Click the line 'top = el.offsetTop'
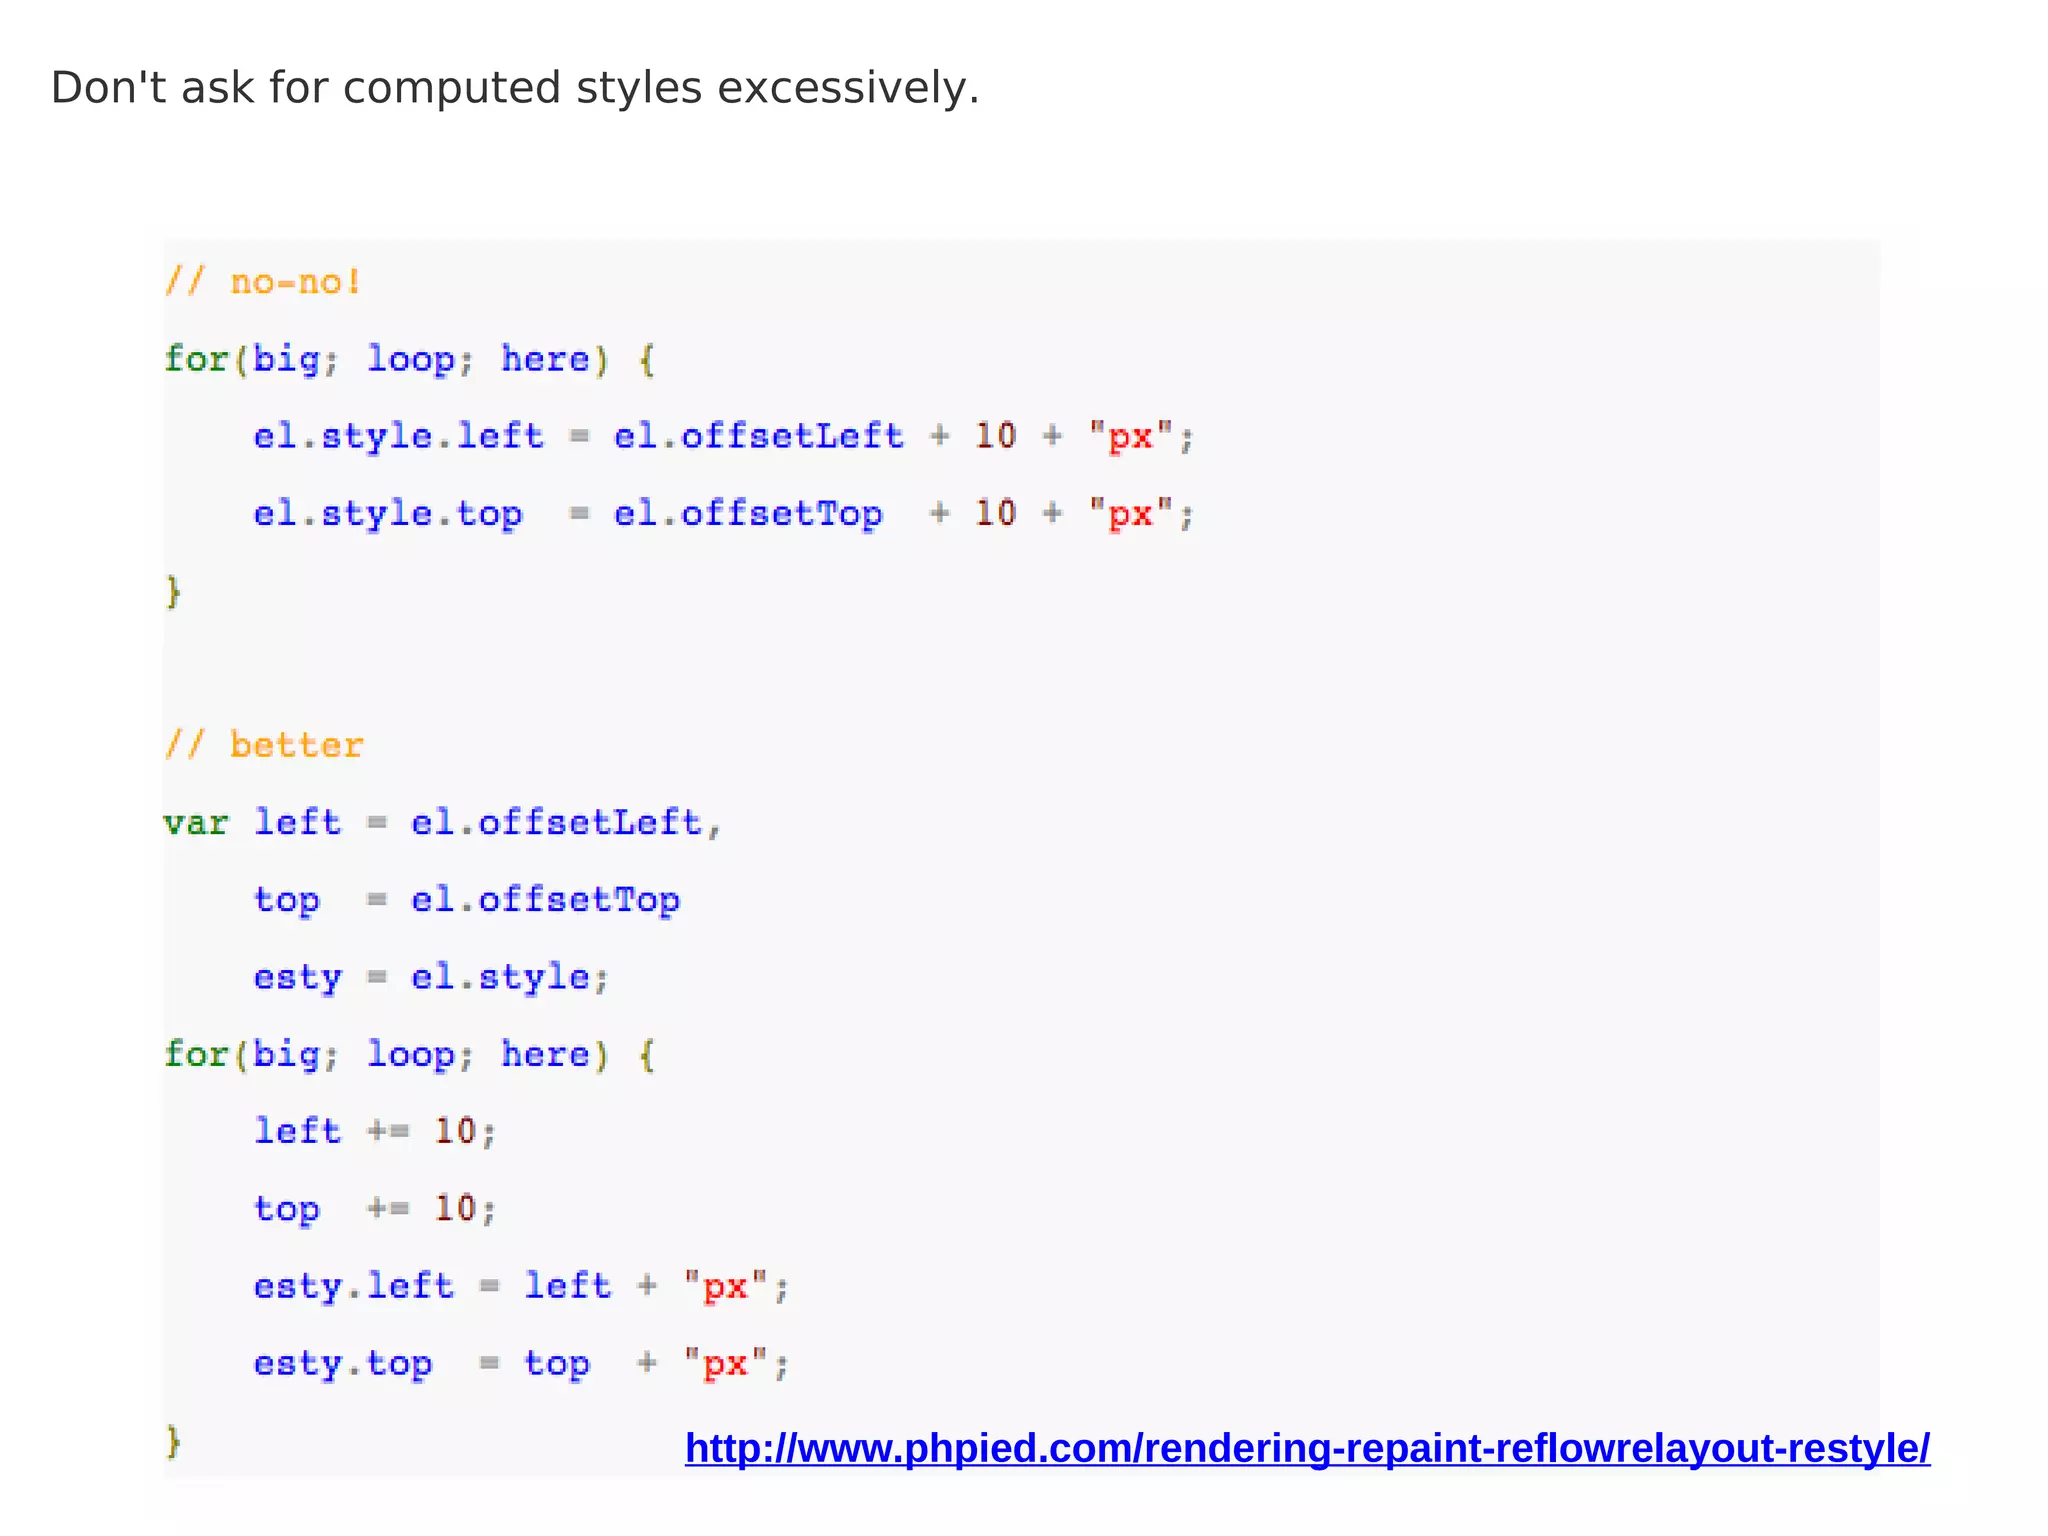This screenshot has height=1536, width=2048. (467, 901)
